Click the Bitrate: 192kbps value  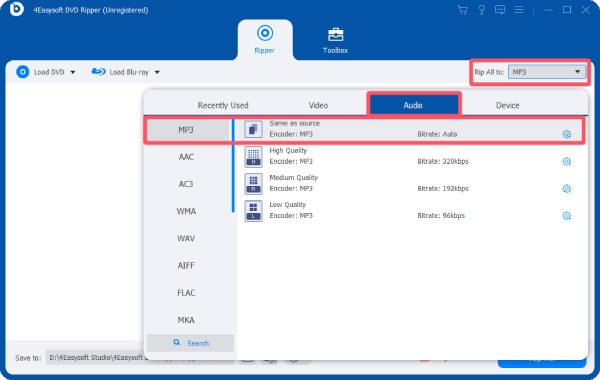pos(443,189)
